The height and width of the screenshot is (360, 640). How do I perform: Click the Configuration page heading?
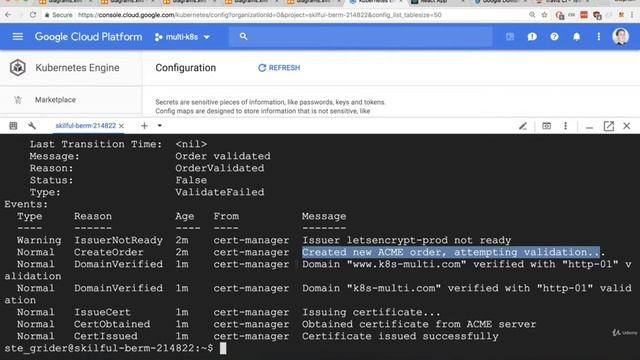click(x=186, y=68)
